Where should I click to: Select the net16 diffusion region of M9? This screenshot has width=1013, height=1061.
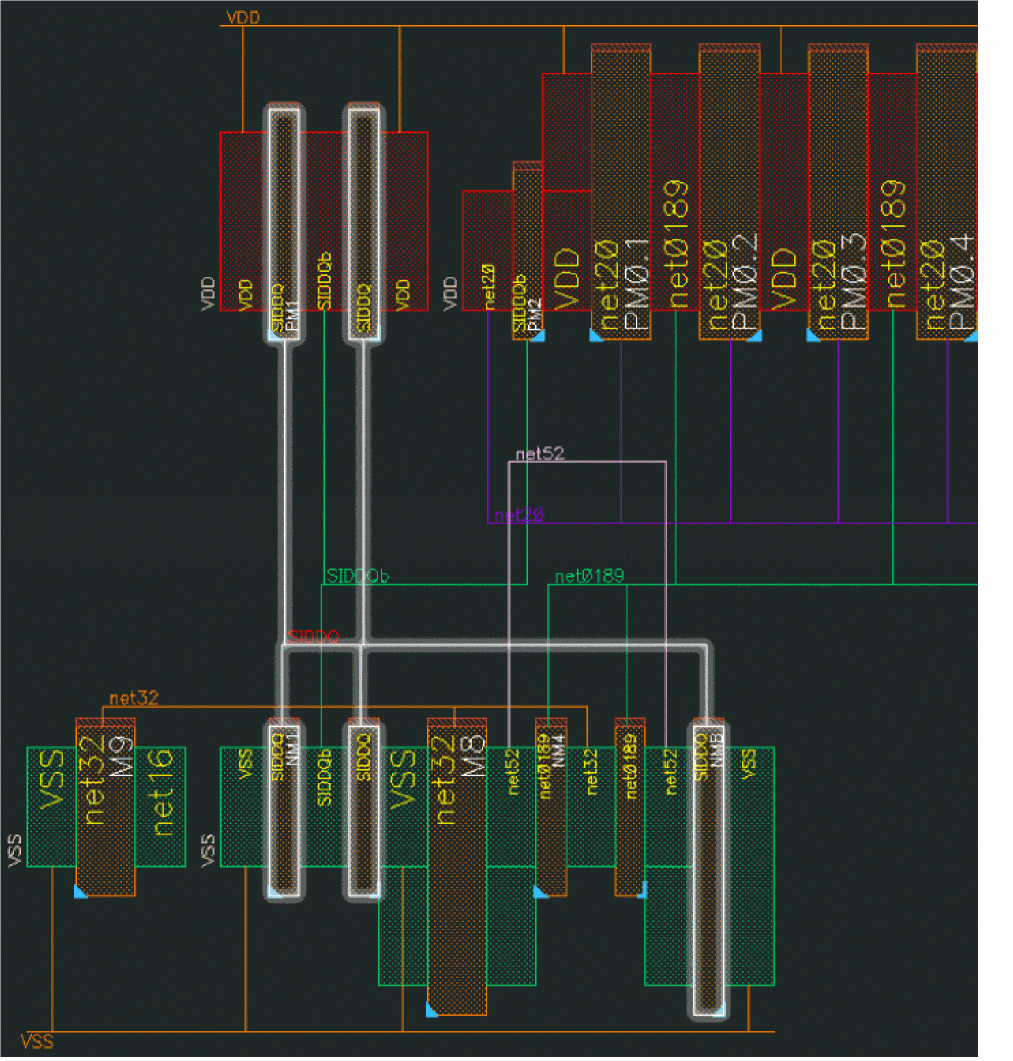[x=160, y=806]
